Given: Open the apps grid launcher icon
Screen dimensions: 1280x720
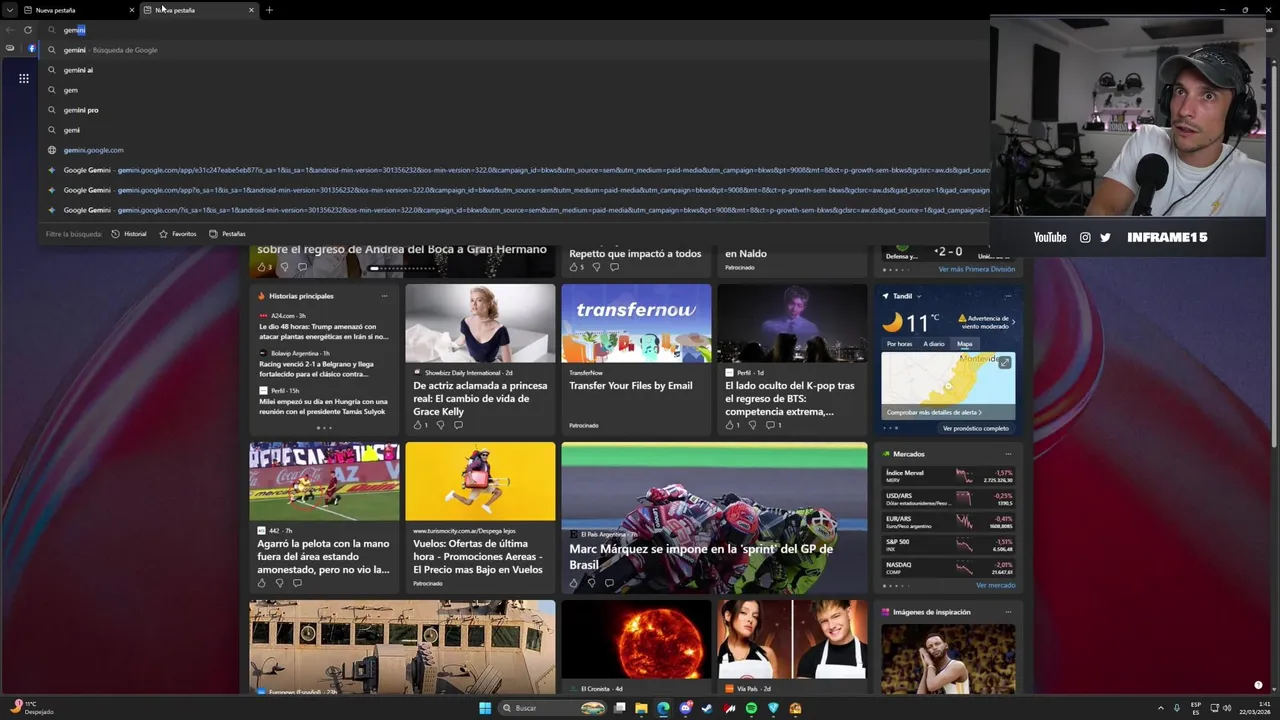Looking at the screenshot, I should coord(24,78).
